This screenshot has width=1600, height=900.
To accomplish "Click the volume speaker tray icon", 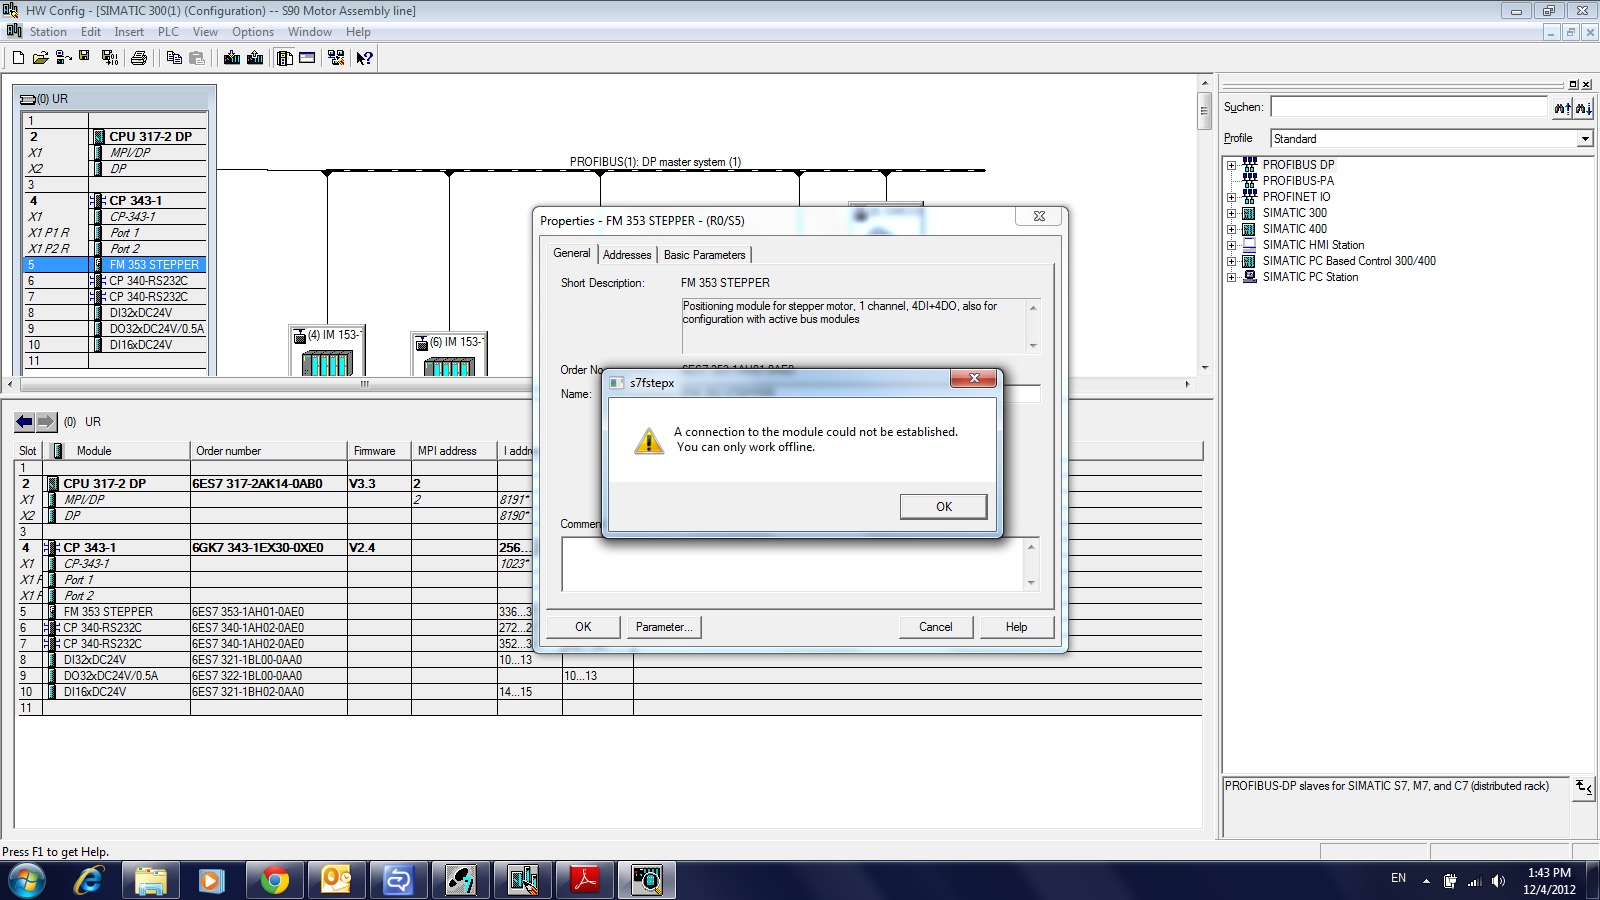I will tap(1498, 881).
